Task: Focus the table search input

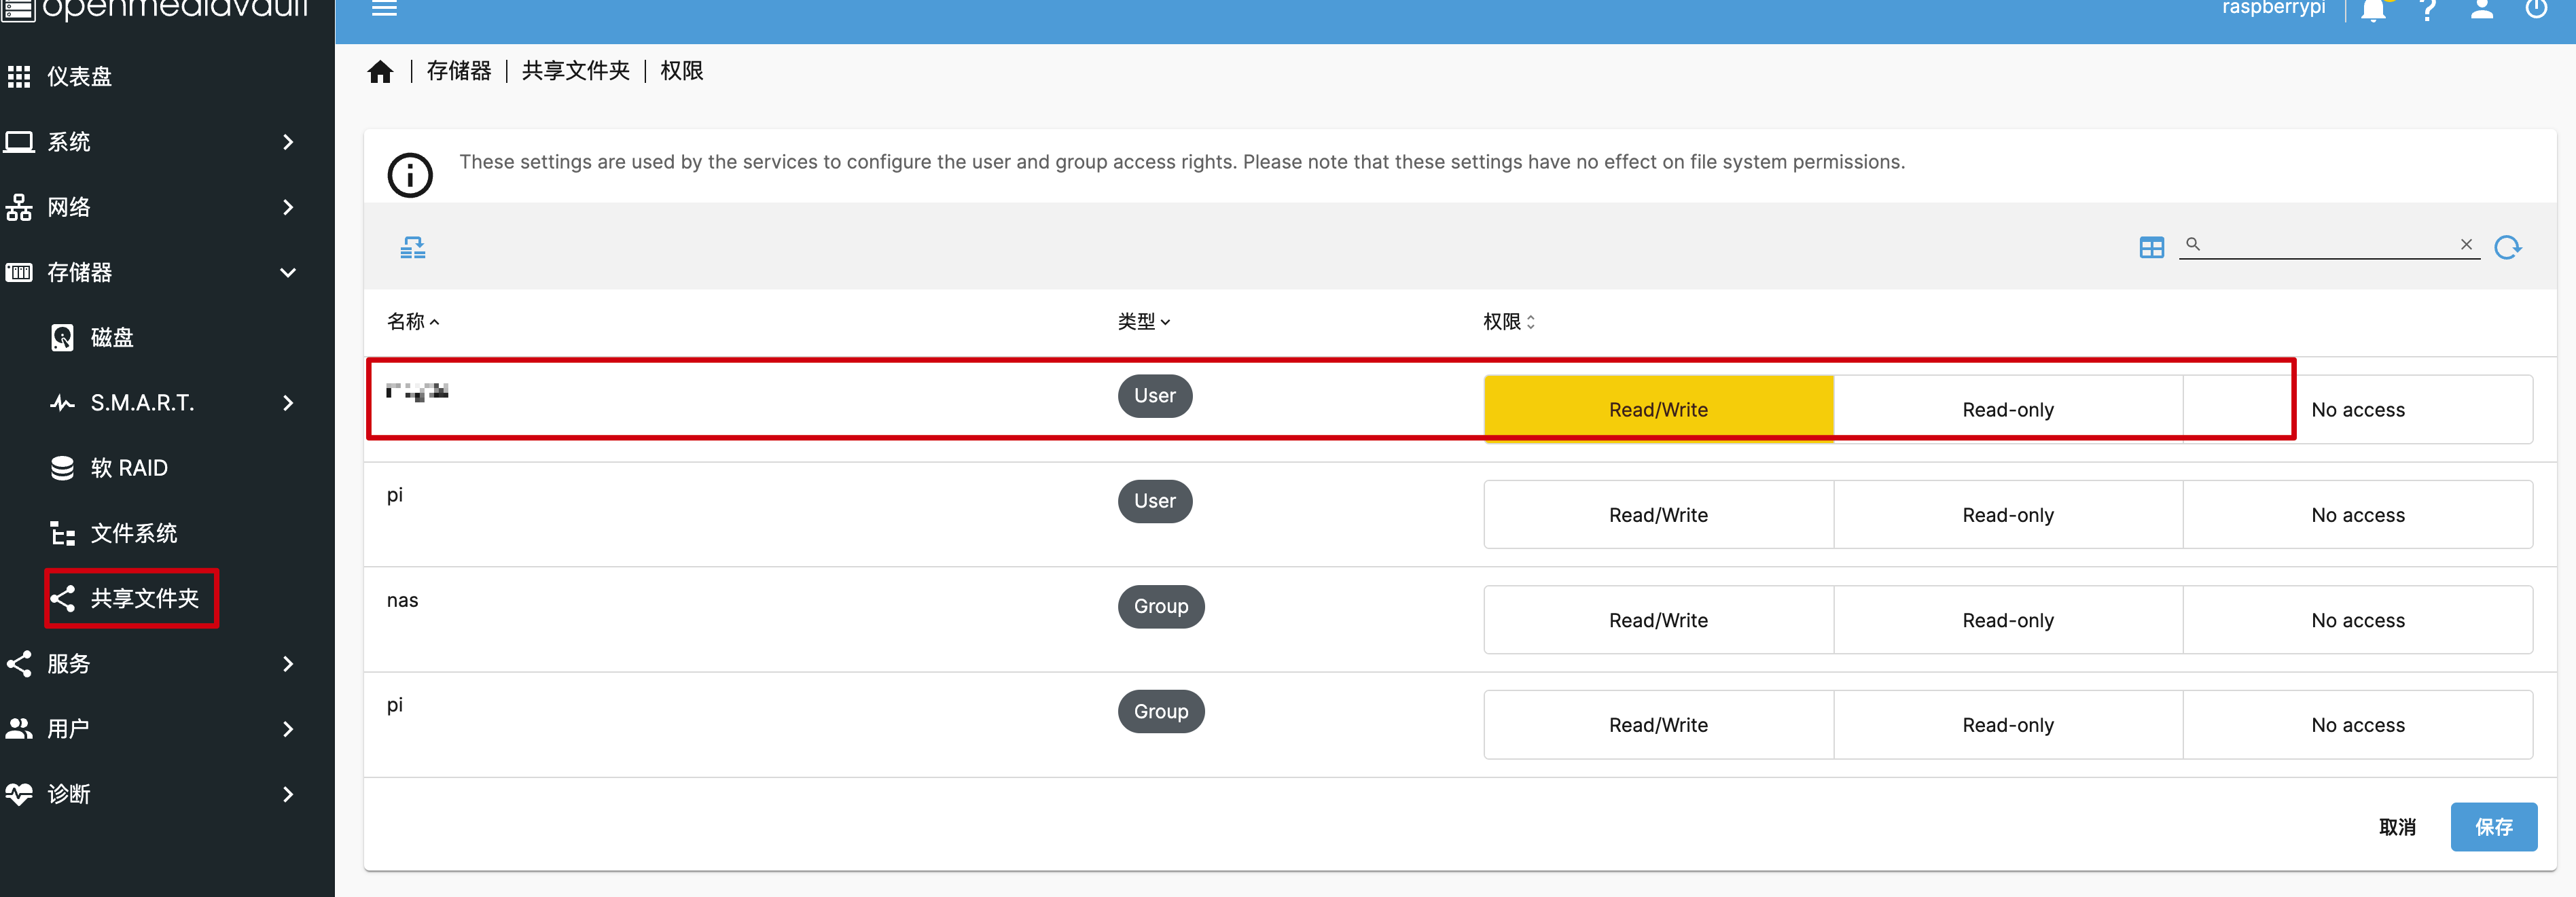Action: click(x=2329, y=244)
